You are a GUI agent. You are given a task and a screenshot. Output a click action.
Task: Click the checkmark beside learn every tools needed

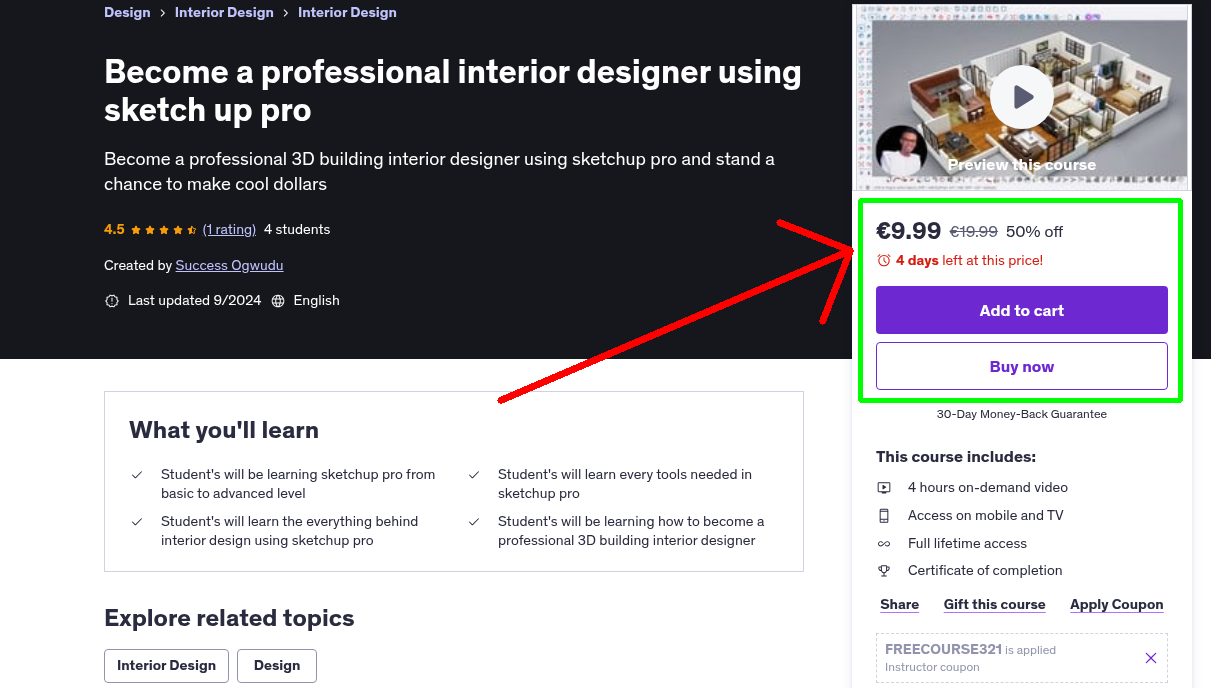474,475
